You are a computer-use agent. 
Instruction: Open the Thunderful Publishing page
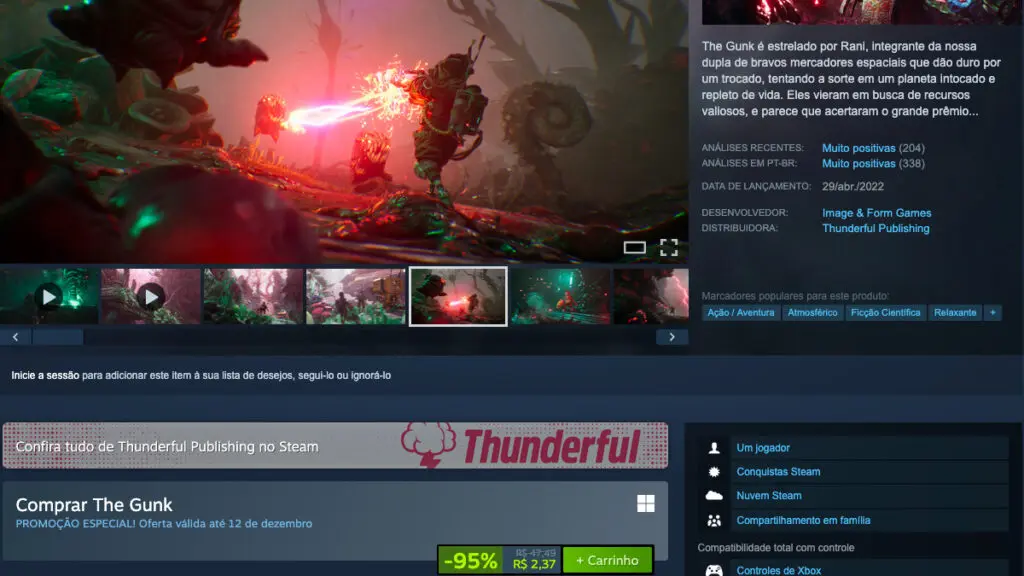click(876, 228)
